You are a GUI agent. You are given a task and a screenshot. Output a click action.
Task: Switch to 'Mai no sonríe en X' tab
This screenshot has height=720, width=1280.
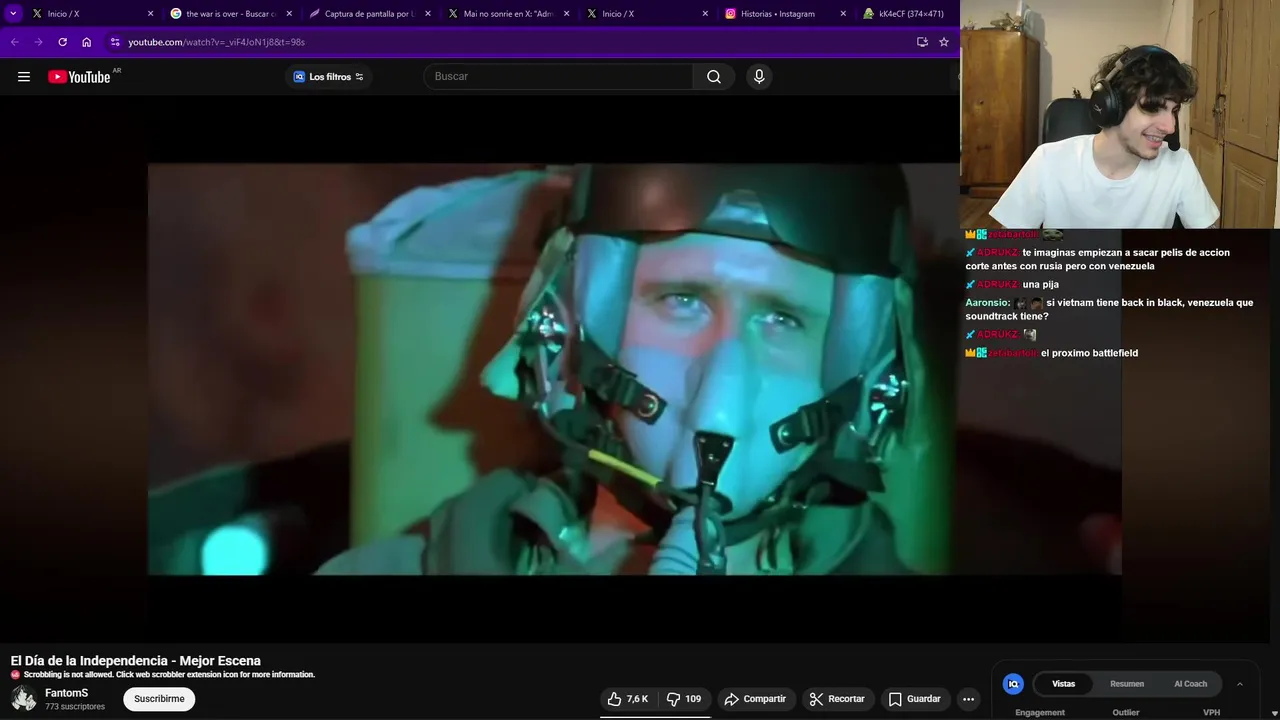coord(509,14)
